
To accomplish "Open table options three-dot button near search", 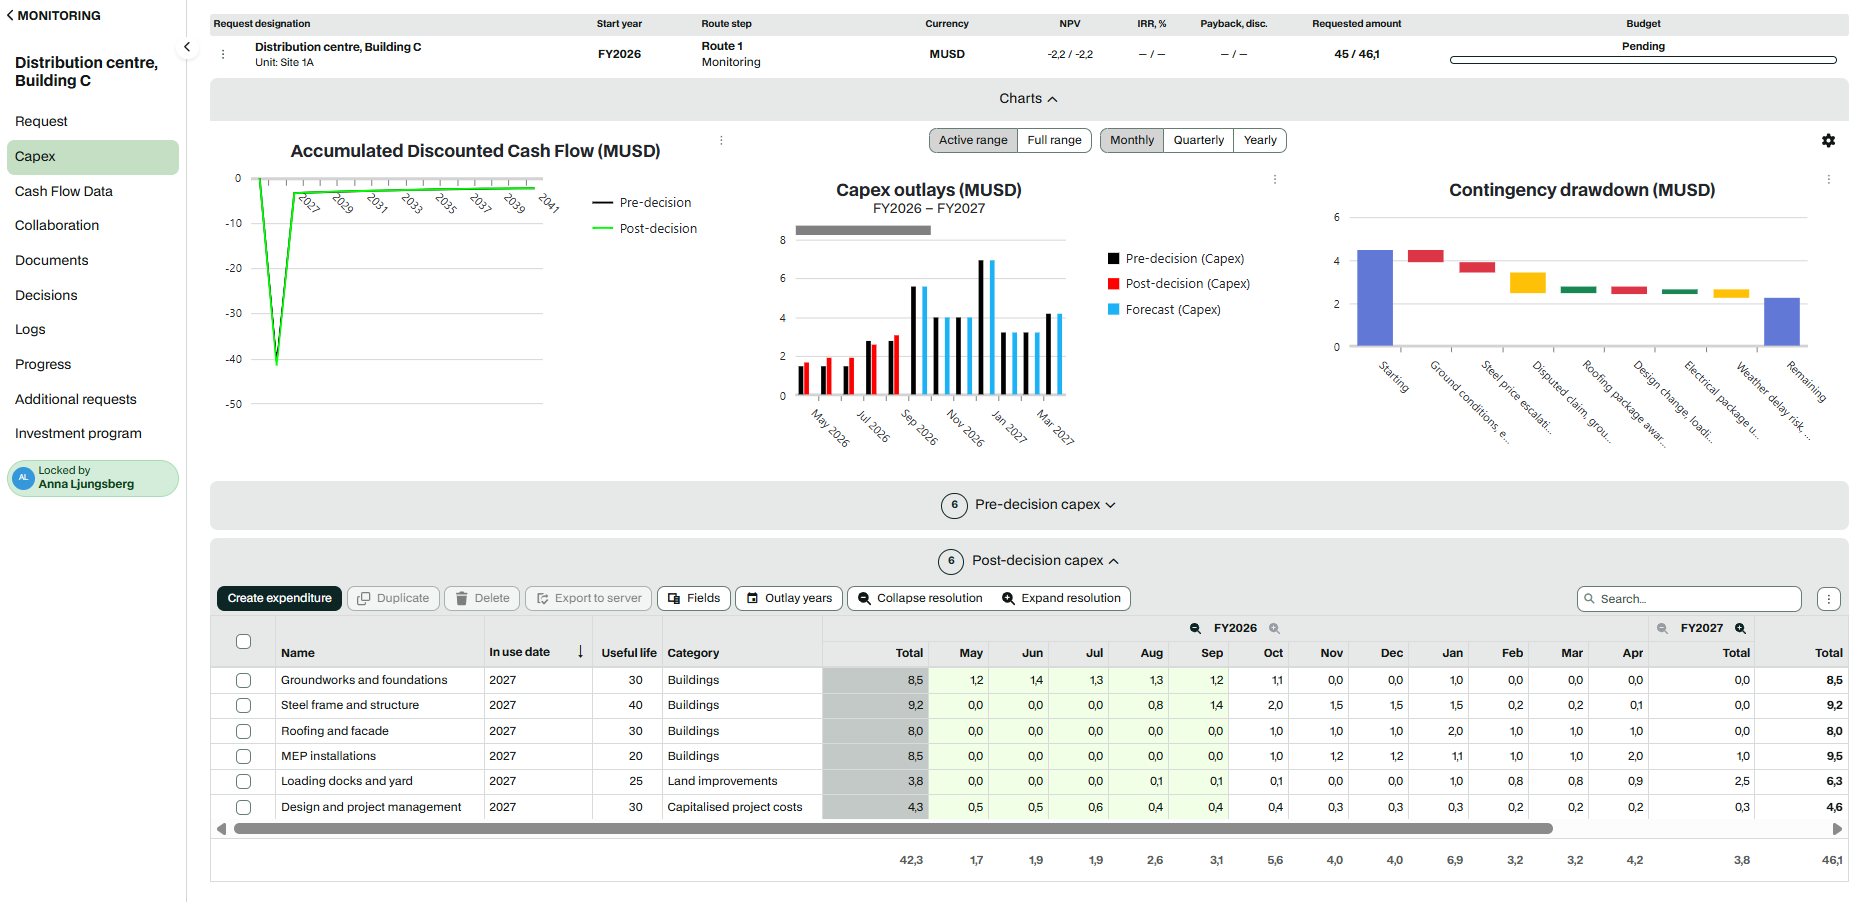I will [x=1829, y=599].
